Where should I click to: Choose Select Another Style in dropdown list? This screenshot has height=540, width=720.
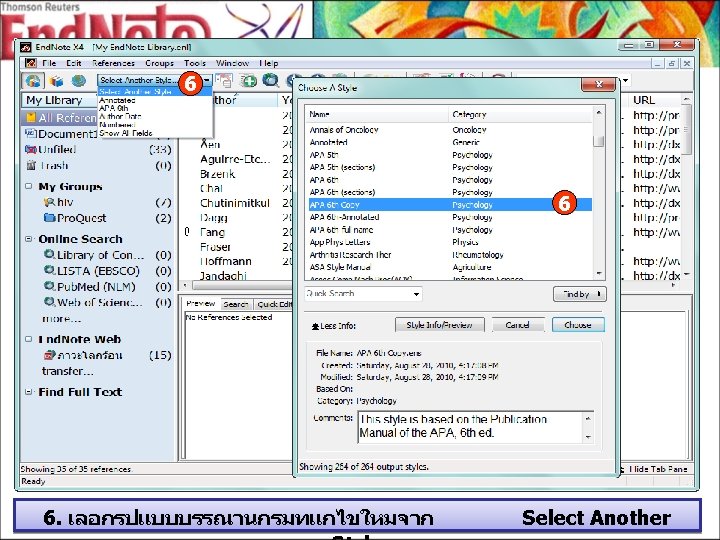154,91
